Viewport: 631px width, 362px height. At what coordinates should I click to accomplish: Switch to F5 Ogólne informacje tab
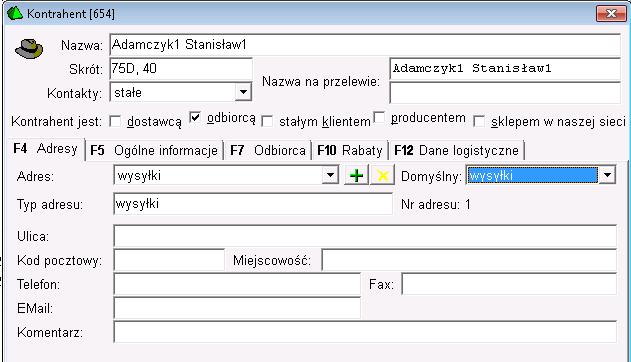(154, 150)
